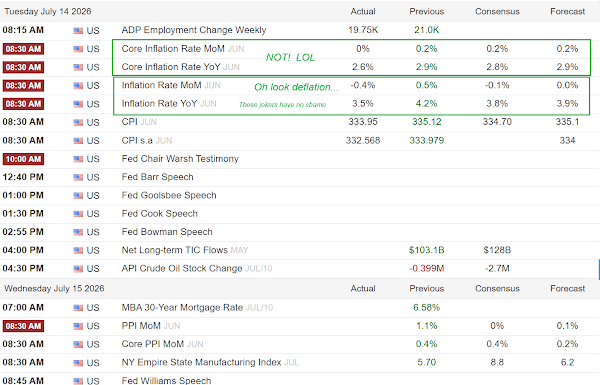Click flag icon on MBA 30-Year Mortgage Rate row

(78, 308)
